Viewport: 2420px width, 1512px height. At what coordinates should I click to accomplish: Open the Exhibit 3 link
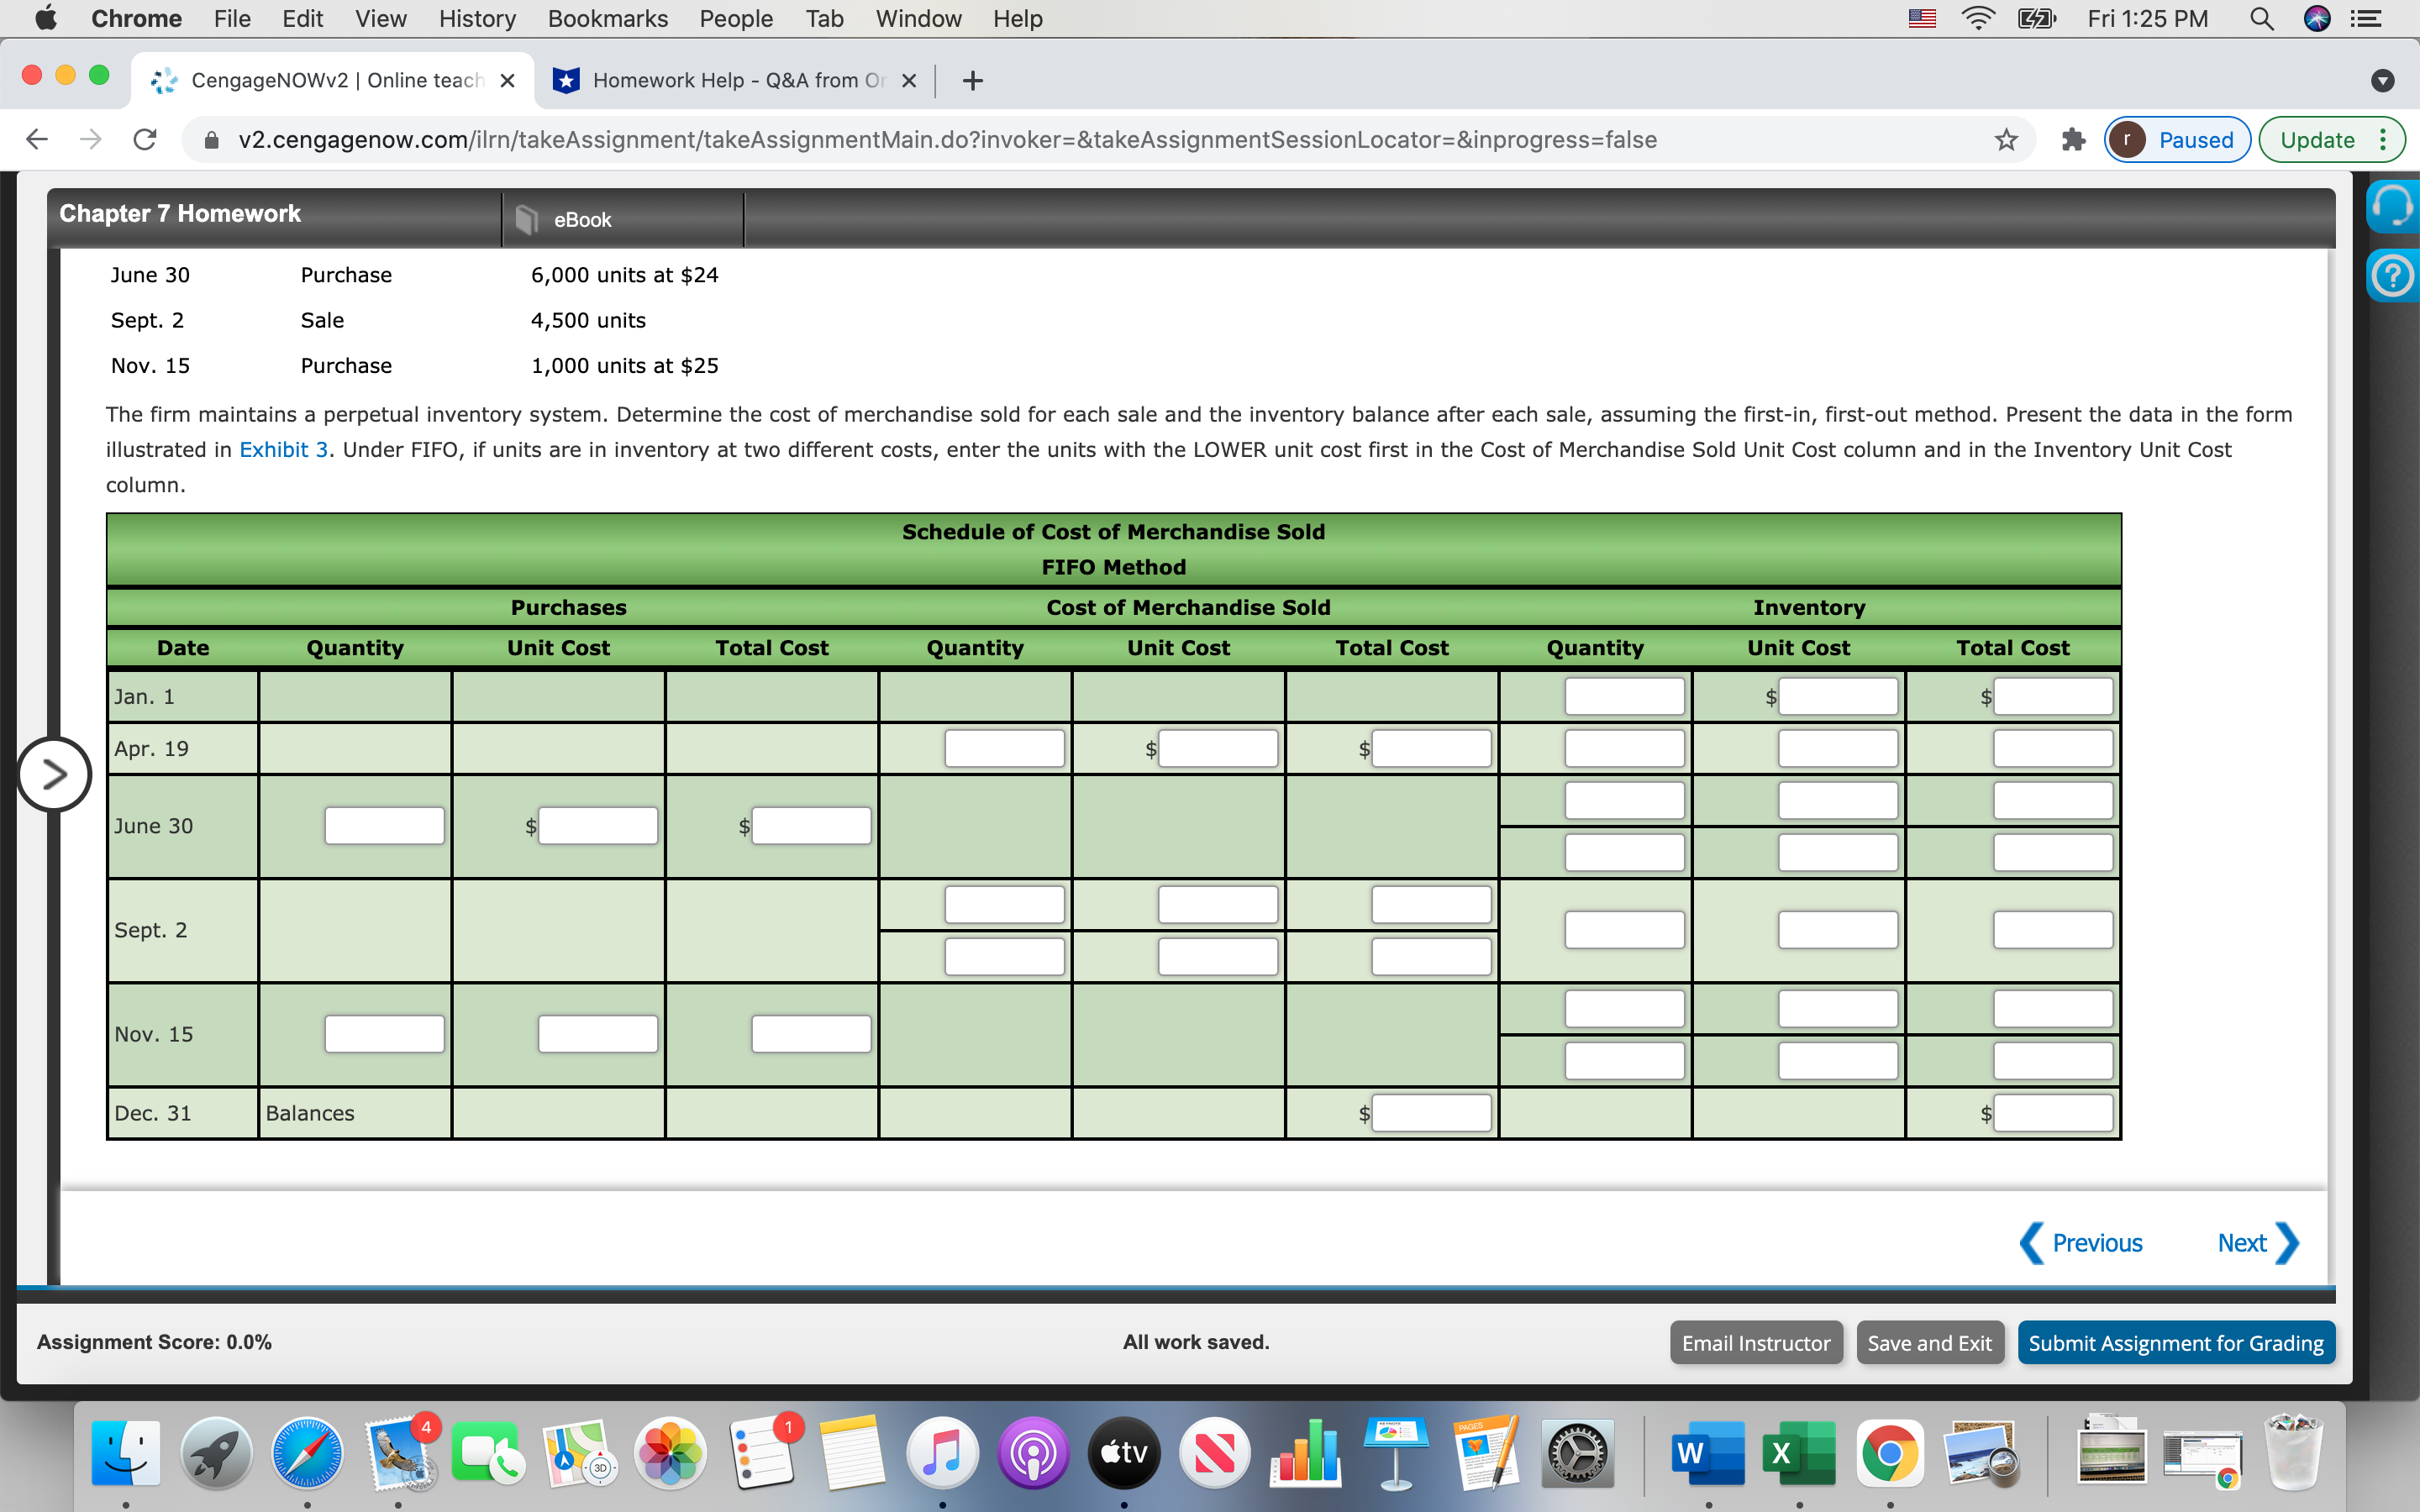pyautogui.click(x=283, y=449)
